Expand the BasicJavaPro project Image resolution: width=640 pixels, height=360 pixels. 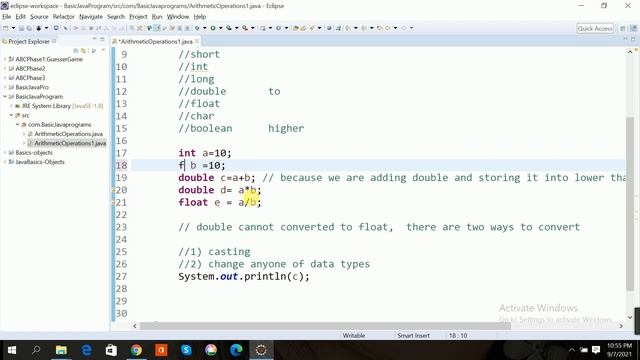(x=5, y=87)
